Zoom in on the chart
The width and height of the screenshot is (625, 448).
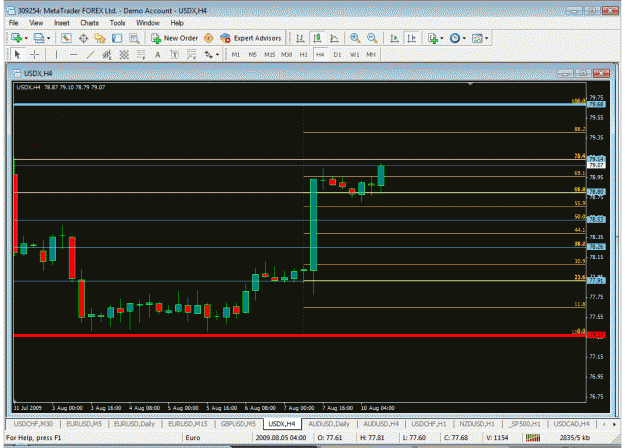355,38
